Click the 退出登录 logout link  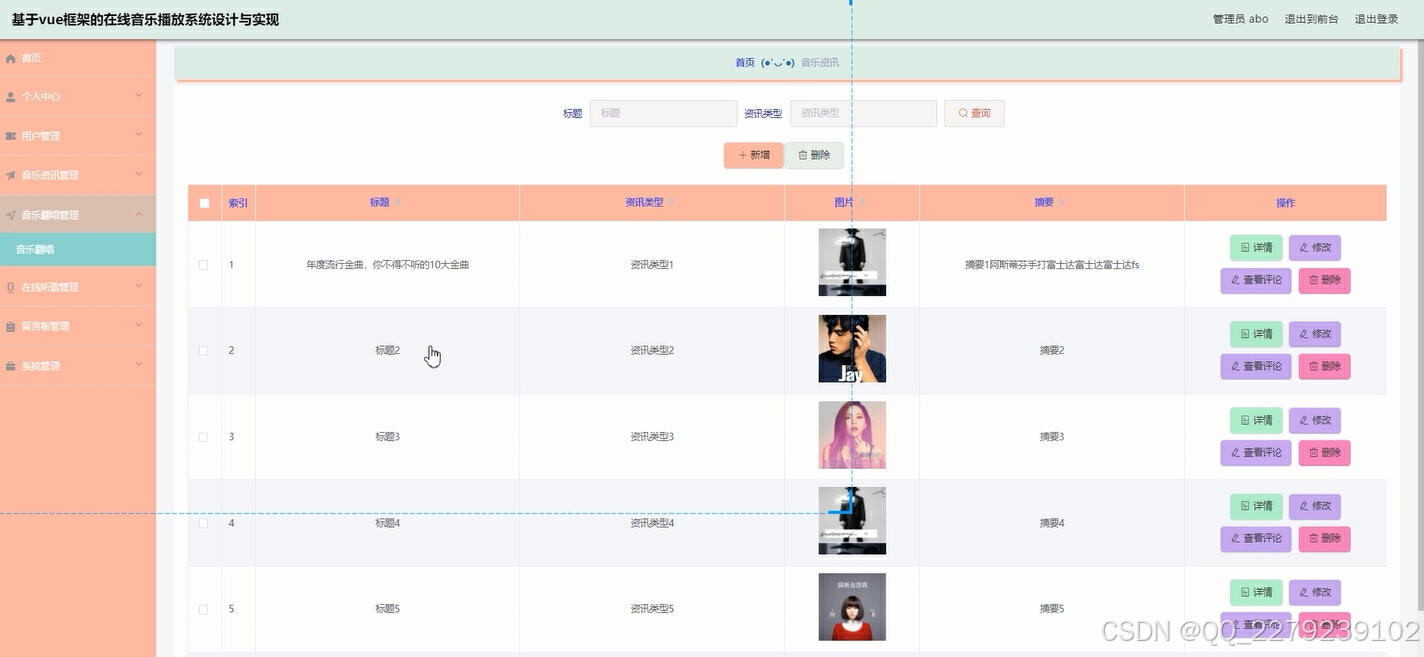coord(1376,19)
